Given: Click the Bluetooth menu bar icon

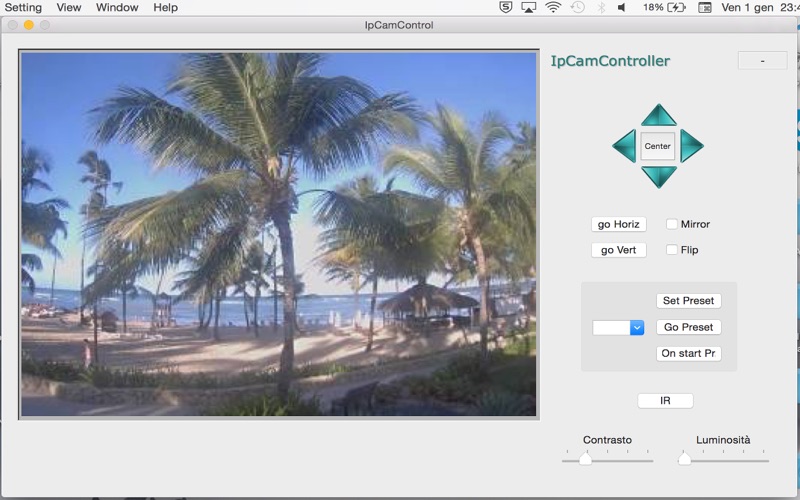Looking at the screenshot, I should coord(601,7).
